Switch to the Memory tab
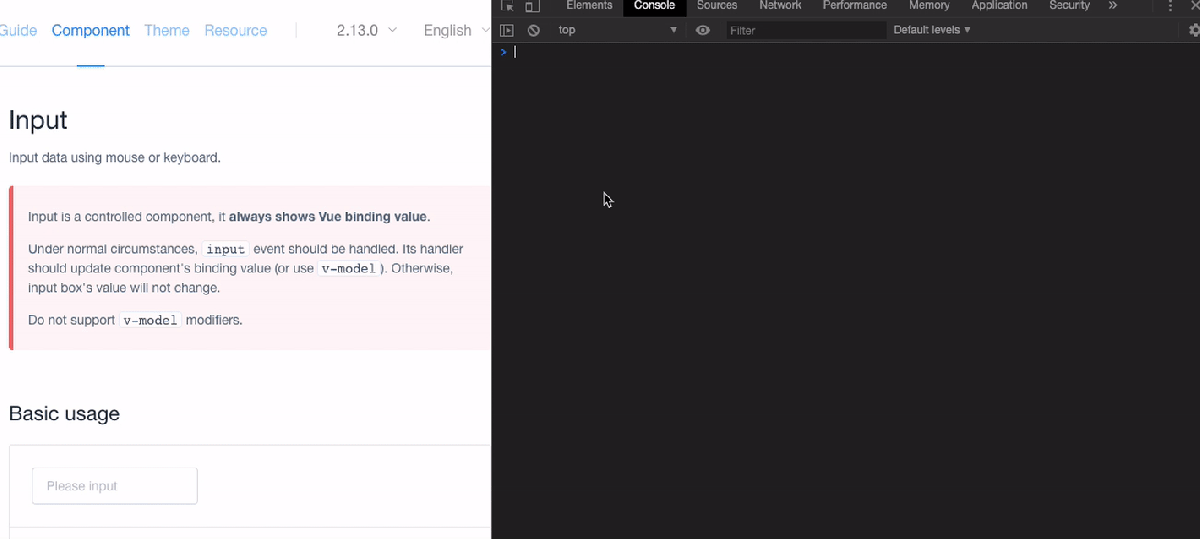The height and width of the screenshot is (539, 1200). 929,6
